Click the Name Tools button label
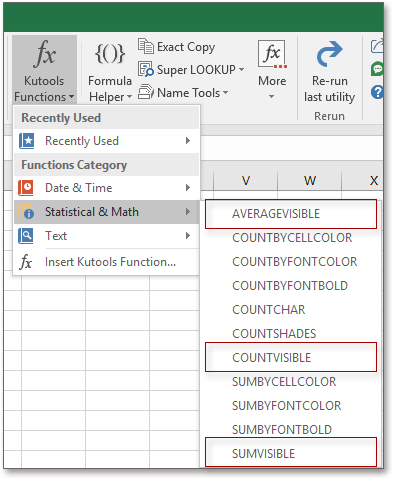The height and width of the screenshot is (479, 393). pyautogui.click(x=188, y=92)
